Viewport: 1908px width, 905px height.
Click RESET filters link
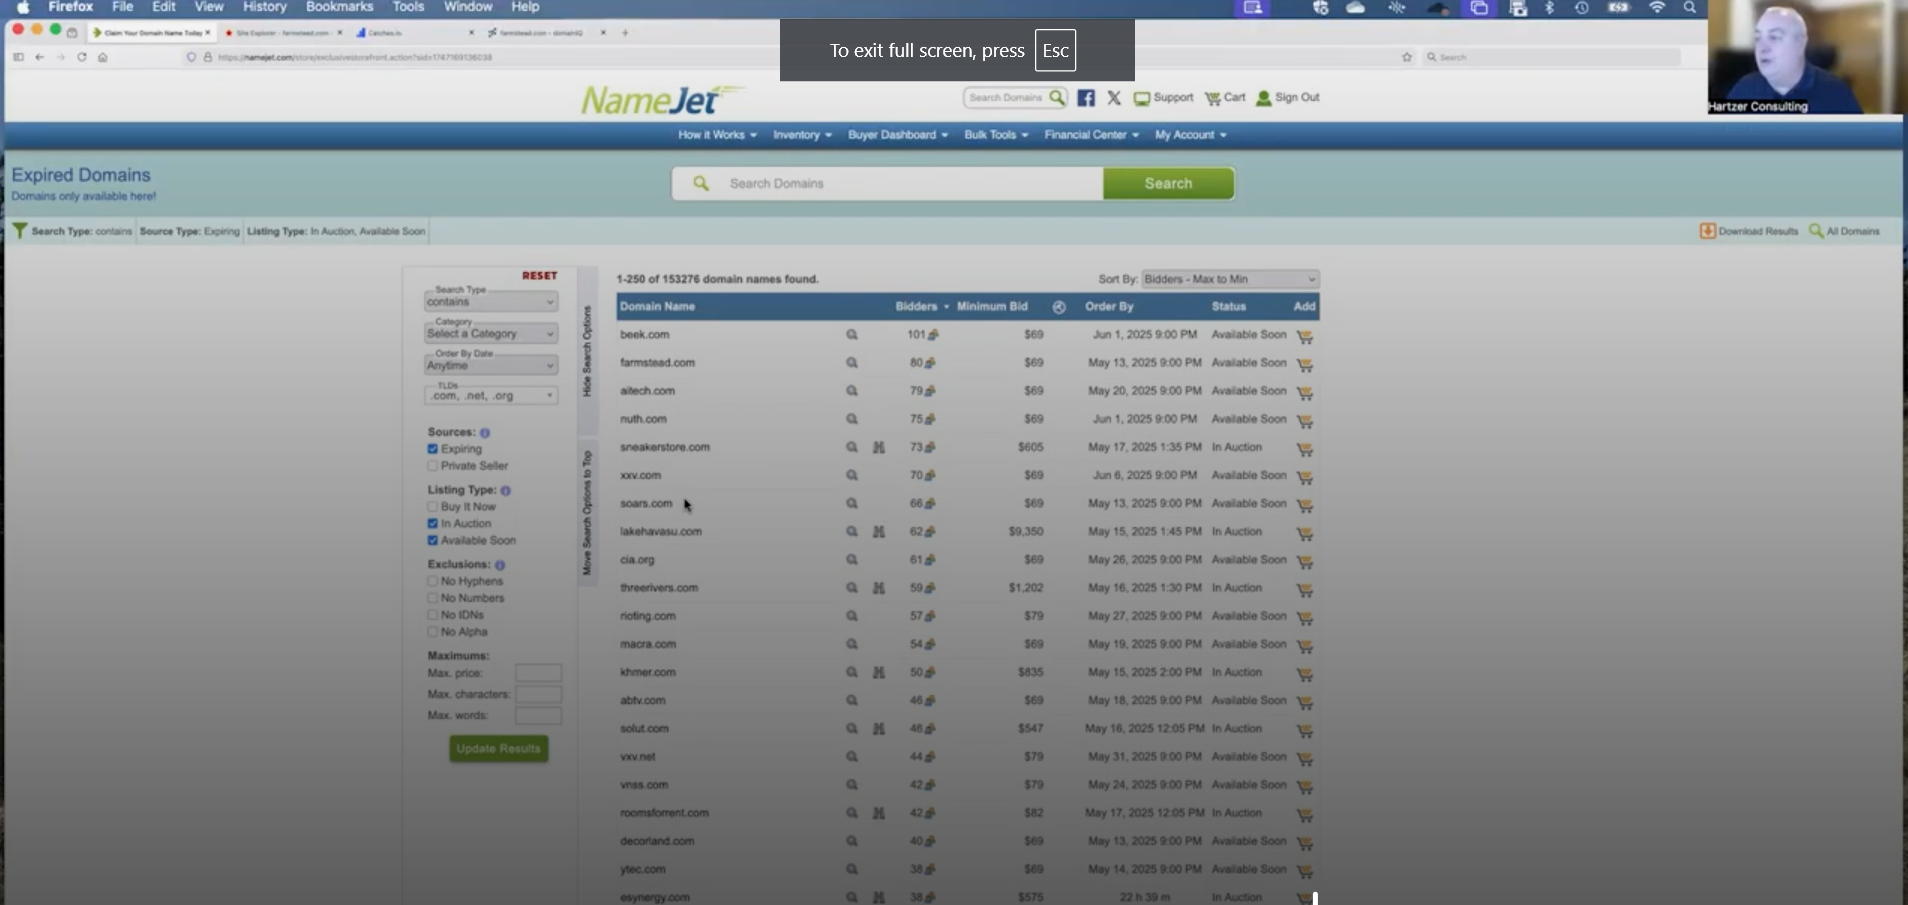pyautogui.click(x=540, y=276)
